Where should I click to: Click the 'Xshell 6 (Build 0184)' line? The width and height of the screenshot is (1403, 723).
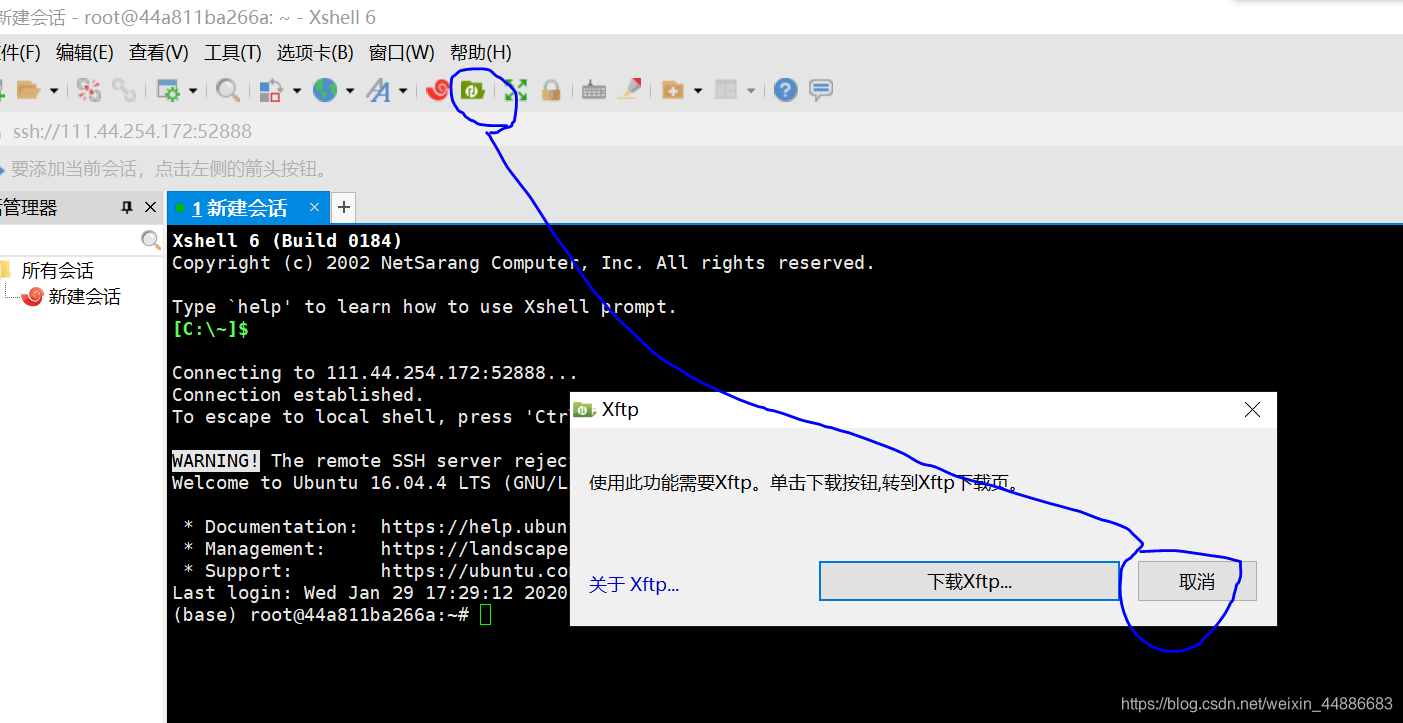(x=287, y=241)
